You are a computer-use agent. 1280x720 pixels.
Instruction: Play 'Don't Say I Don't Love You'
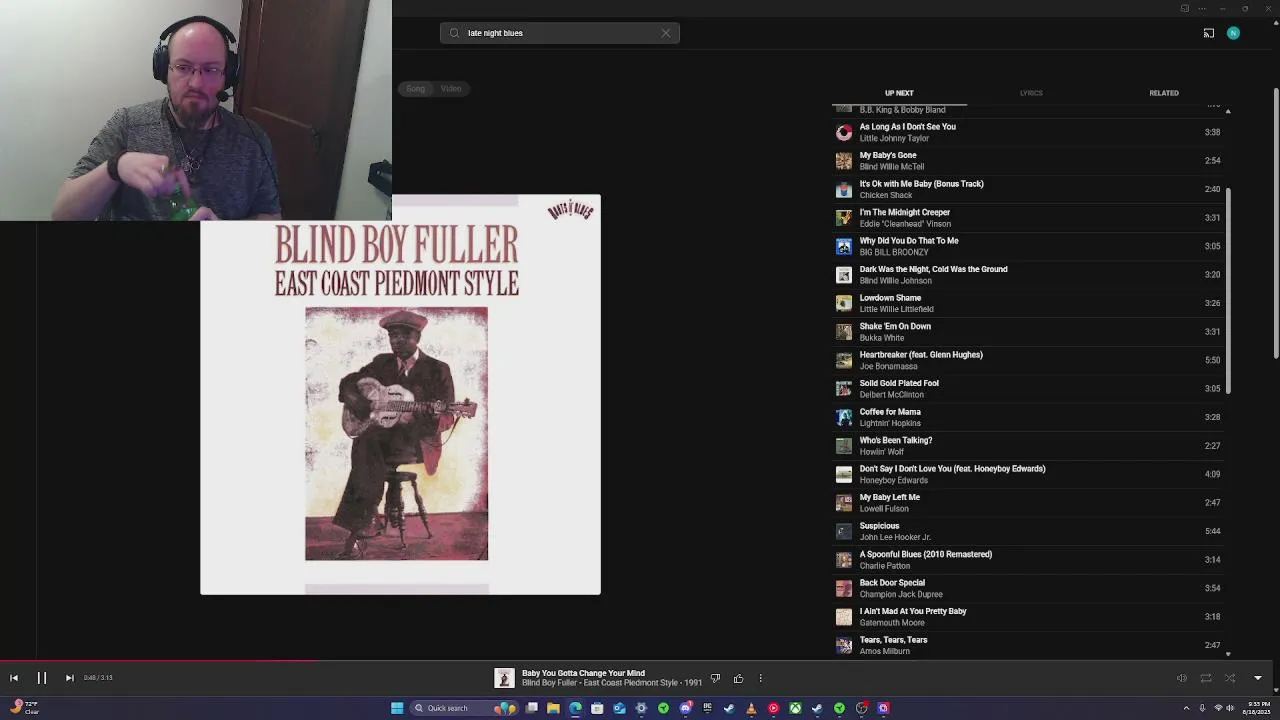click(x=1028, y=474)
